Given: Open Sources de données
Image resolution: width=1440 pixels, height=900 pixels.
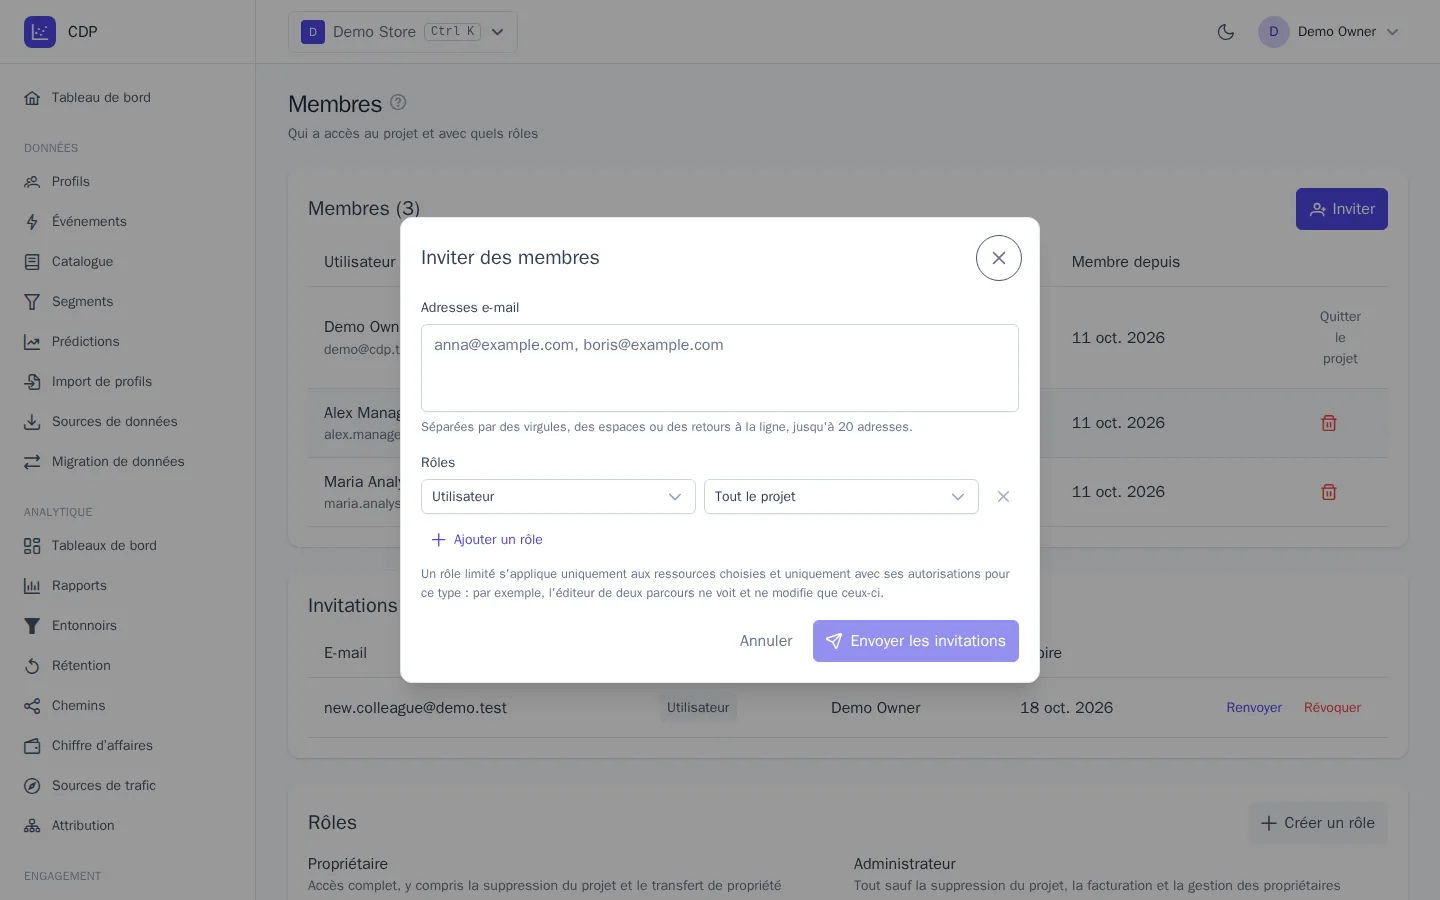Looking at the screenshot, I should click(127, 422).
